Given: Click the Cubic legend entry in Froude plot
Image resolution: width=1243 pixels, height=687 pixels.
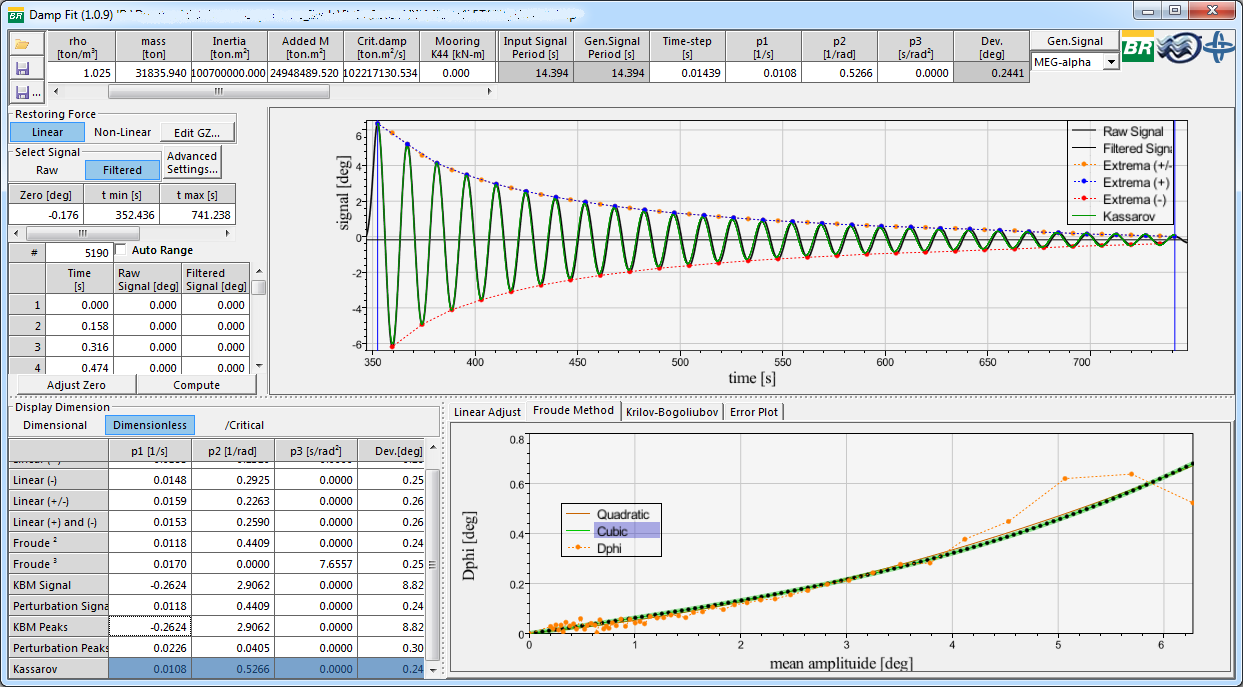Looking at the screenshot, I should 611,531.
